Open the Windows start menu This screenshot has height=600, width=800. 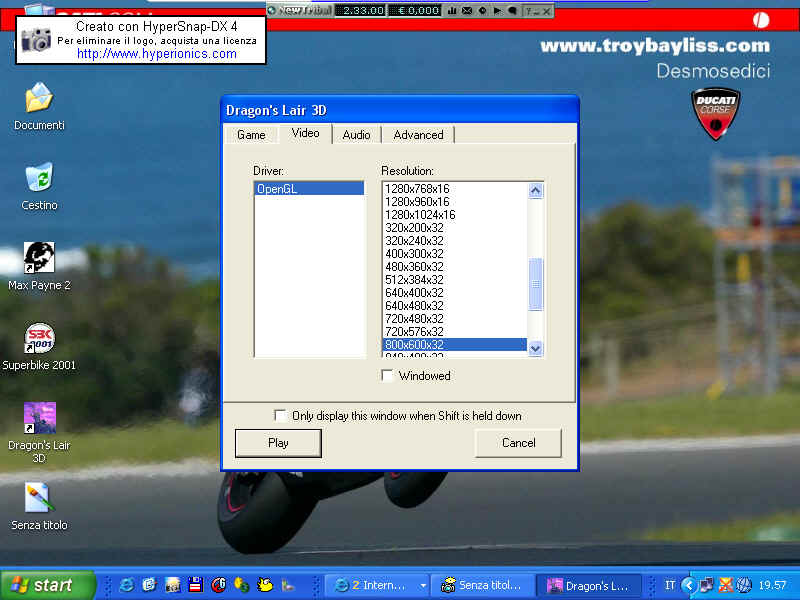[48, 585]
